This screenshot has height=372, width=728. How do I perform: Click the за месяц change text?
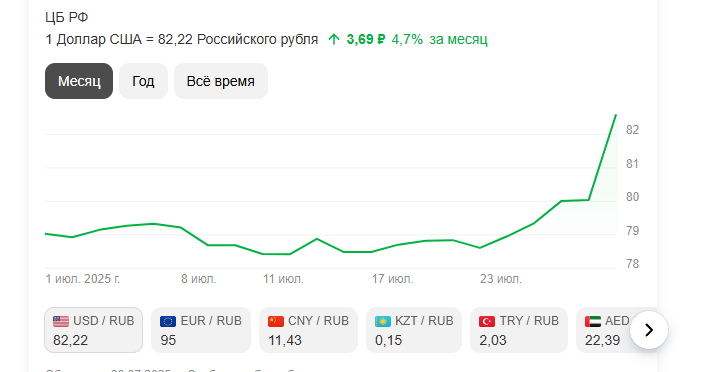point(458,39)
